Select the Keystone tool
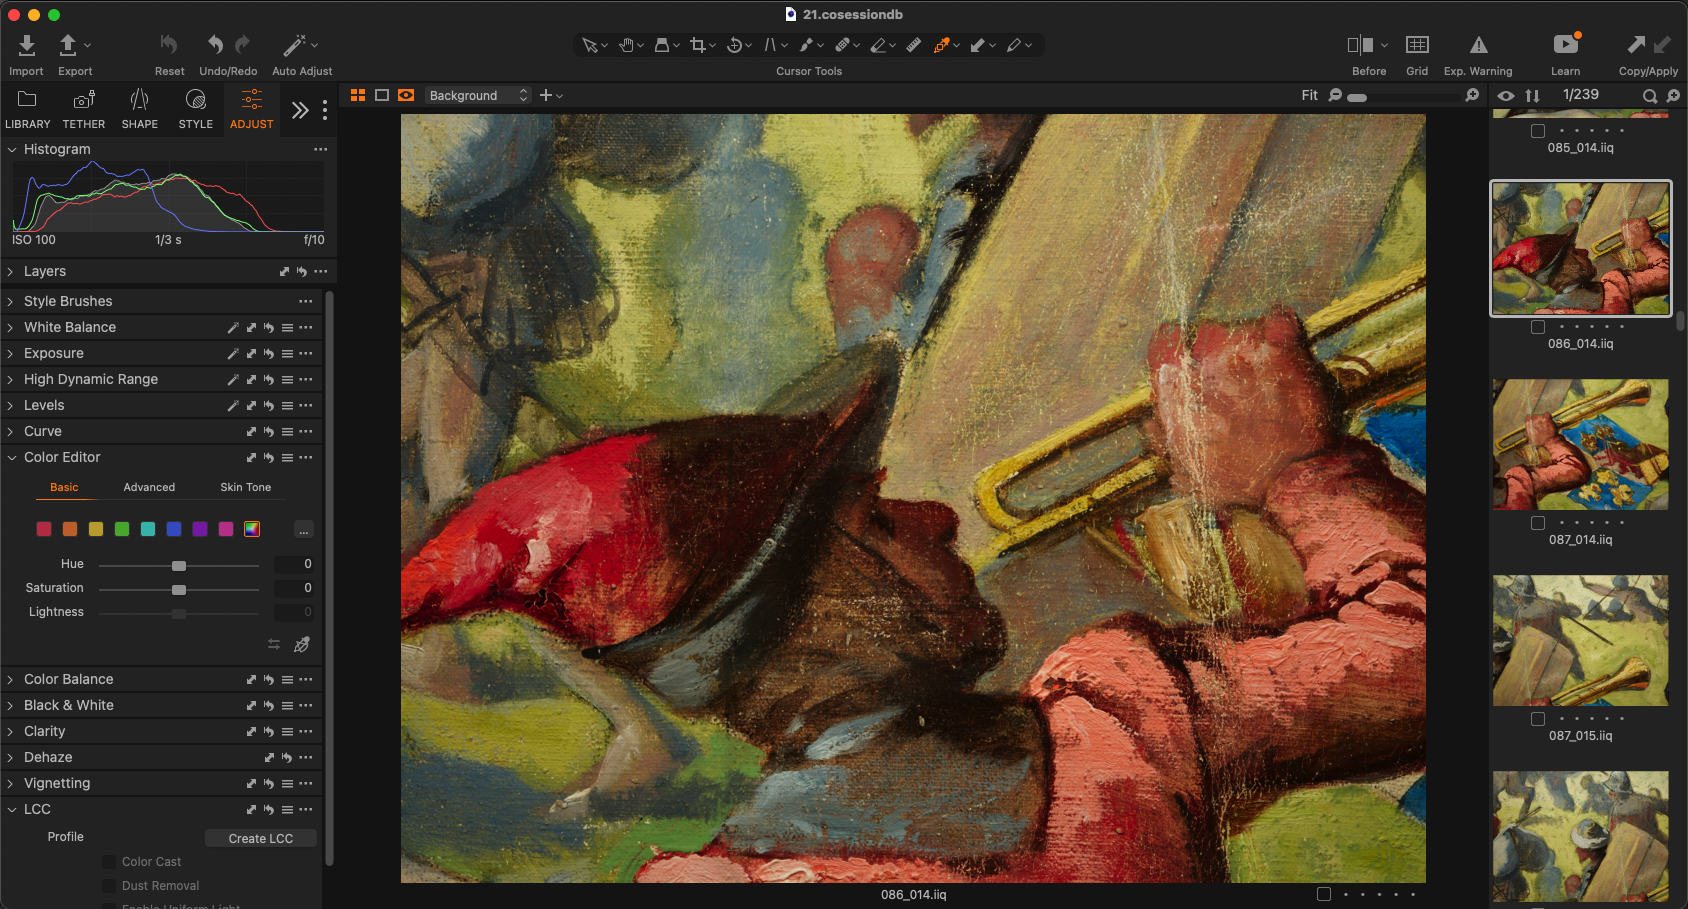Viewport: 1688px width, 909px height. click(x=770, y=45)
